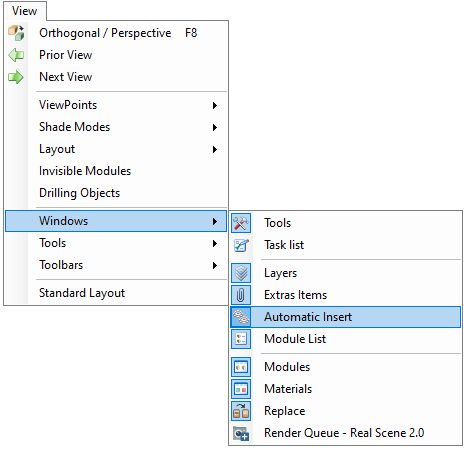Viewport: 466px width, 450px height.
Task: Expand the ViewPoints submenu arrow
Action: [x=215, y=105]
